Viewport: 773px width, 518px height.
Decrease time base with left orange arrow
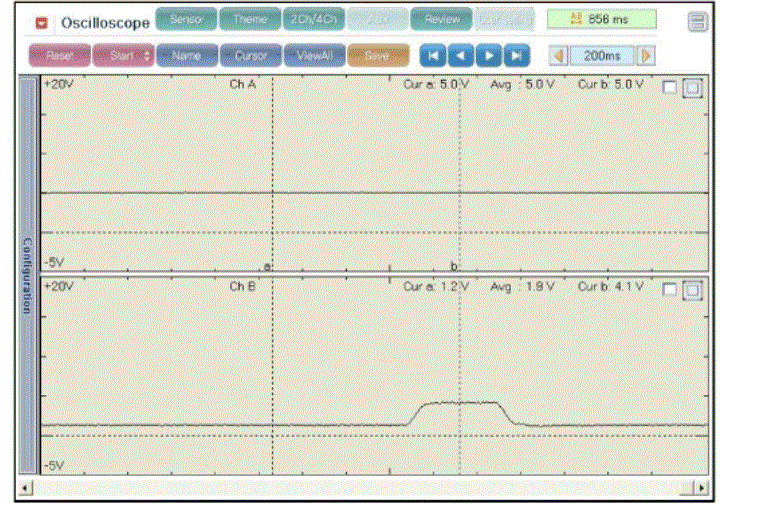559,56
